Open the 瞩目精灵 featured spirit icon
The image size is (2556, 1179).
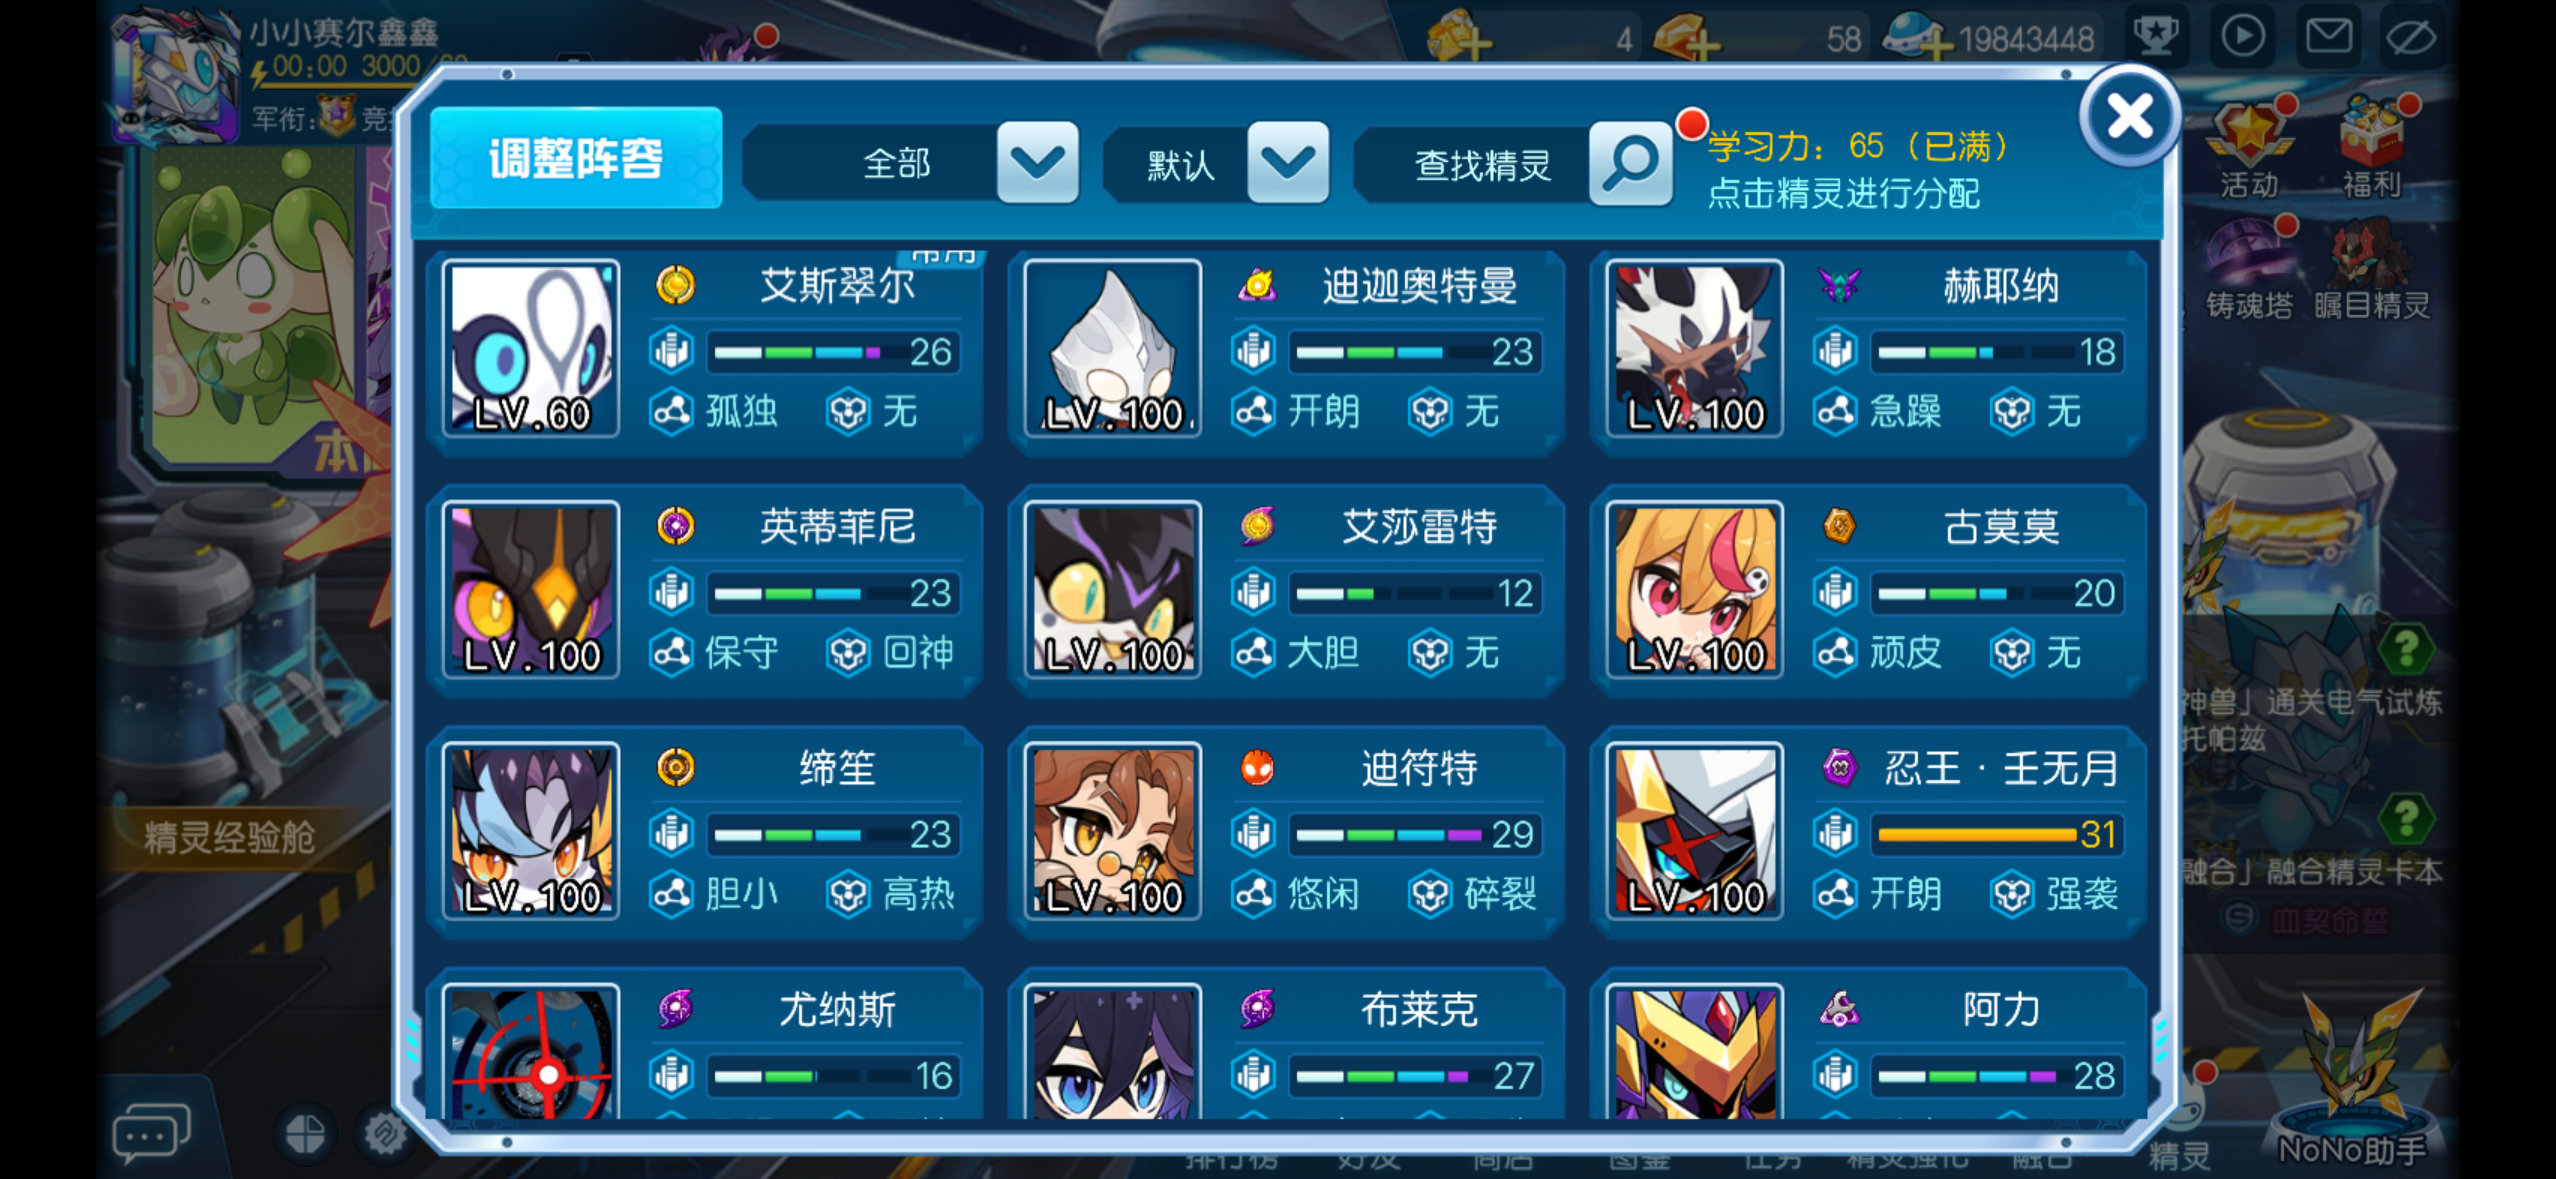pyautogui.click(x=2371, y=268)
